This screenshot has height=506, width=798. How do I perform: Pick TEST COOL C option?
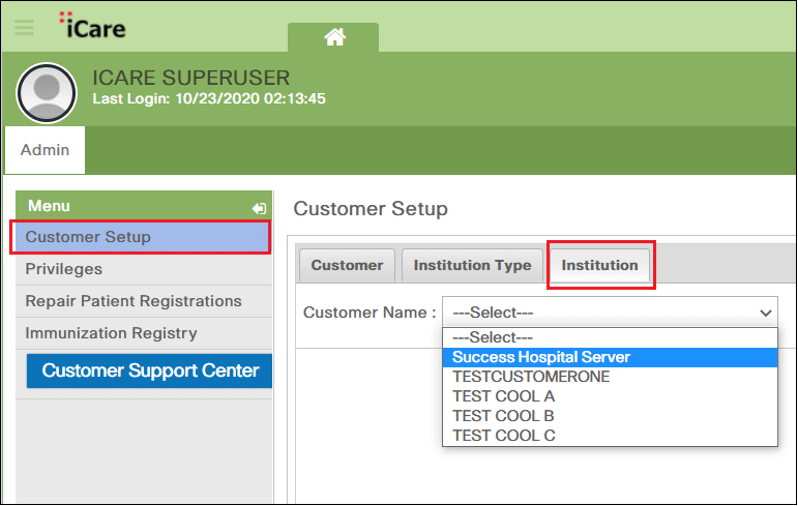(x=503, y=435)
